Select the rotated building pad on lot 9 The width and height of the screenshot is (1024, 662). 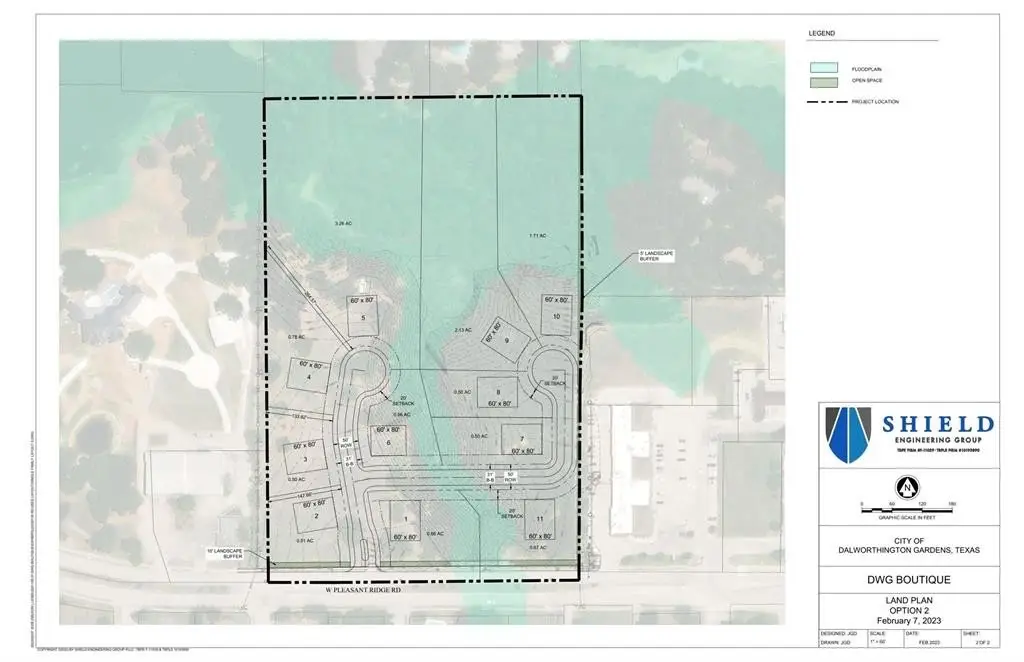tap(494, 333)
